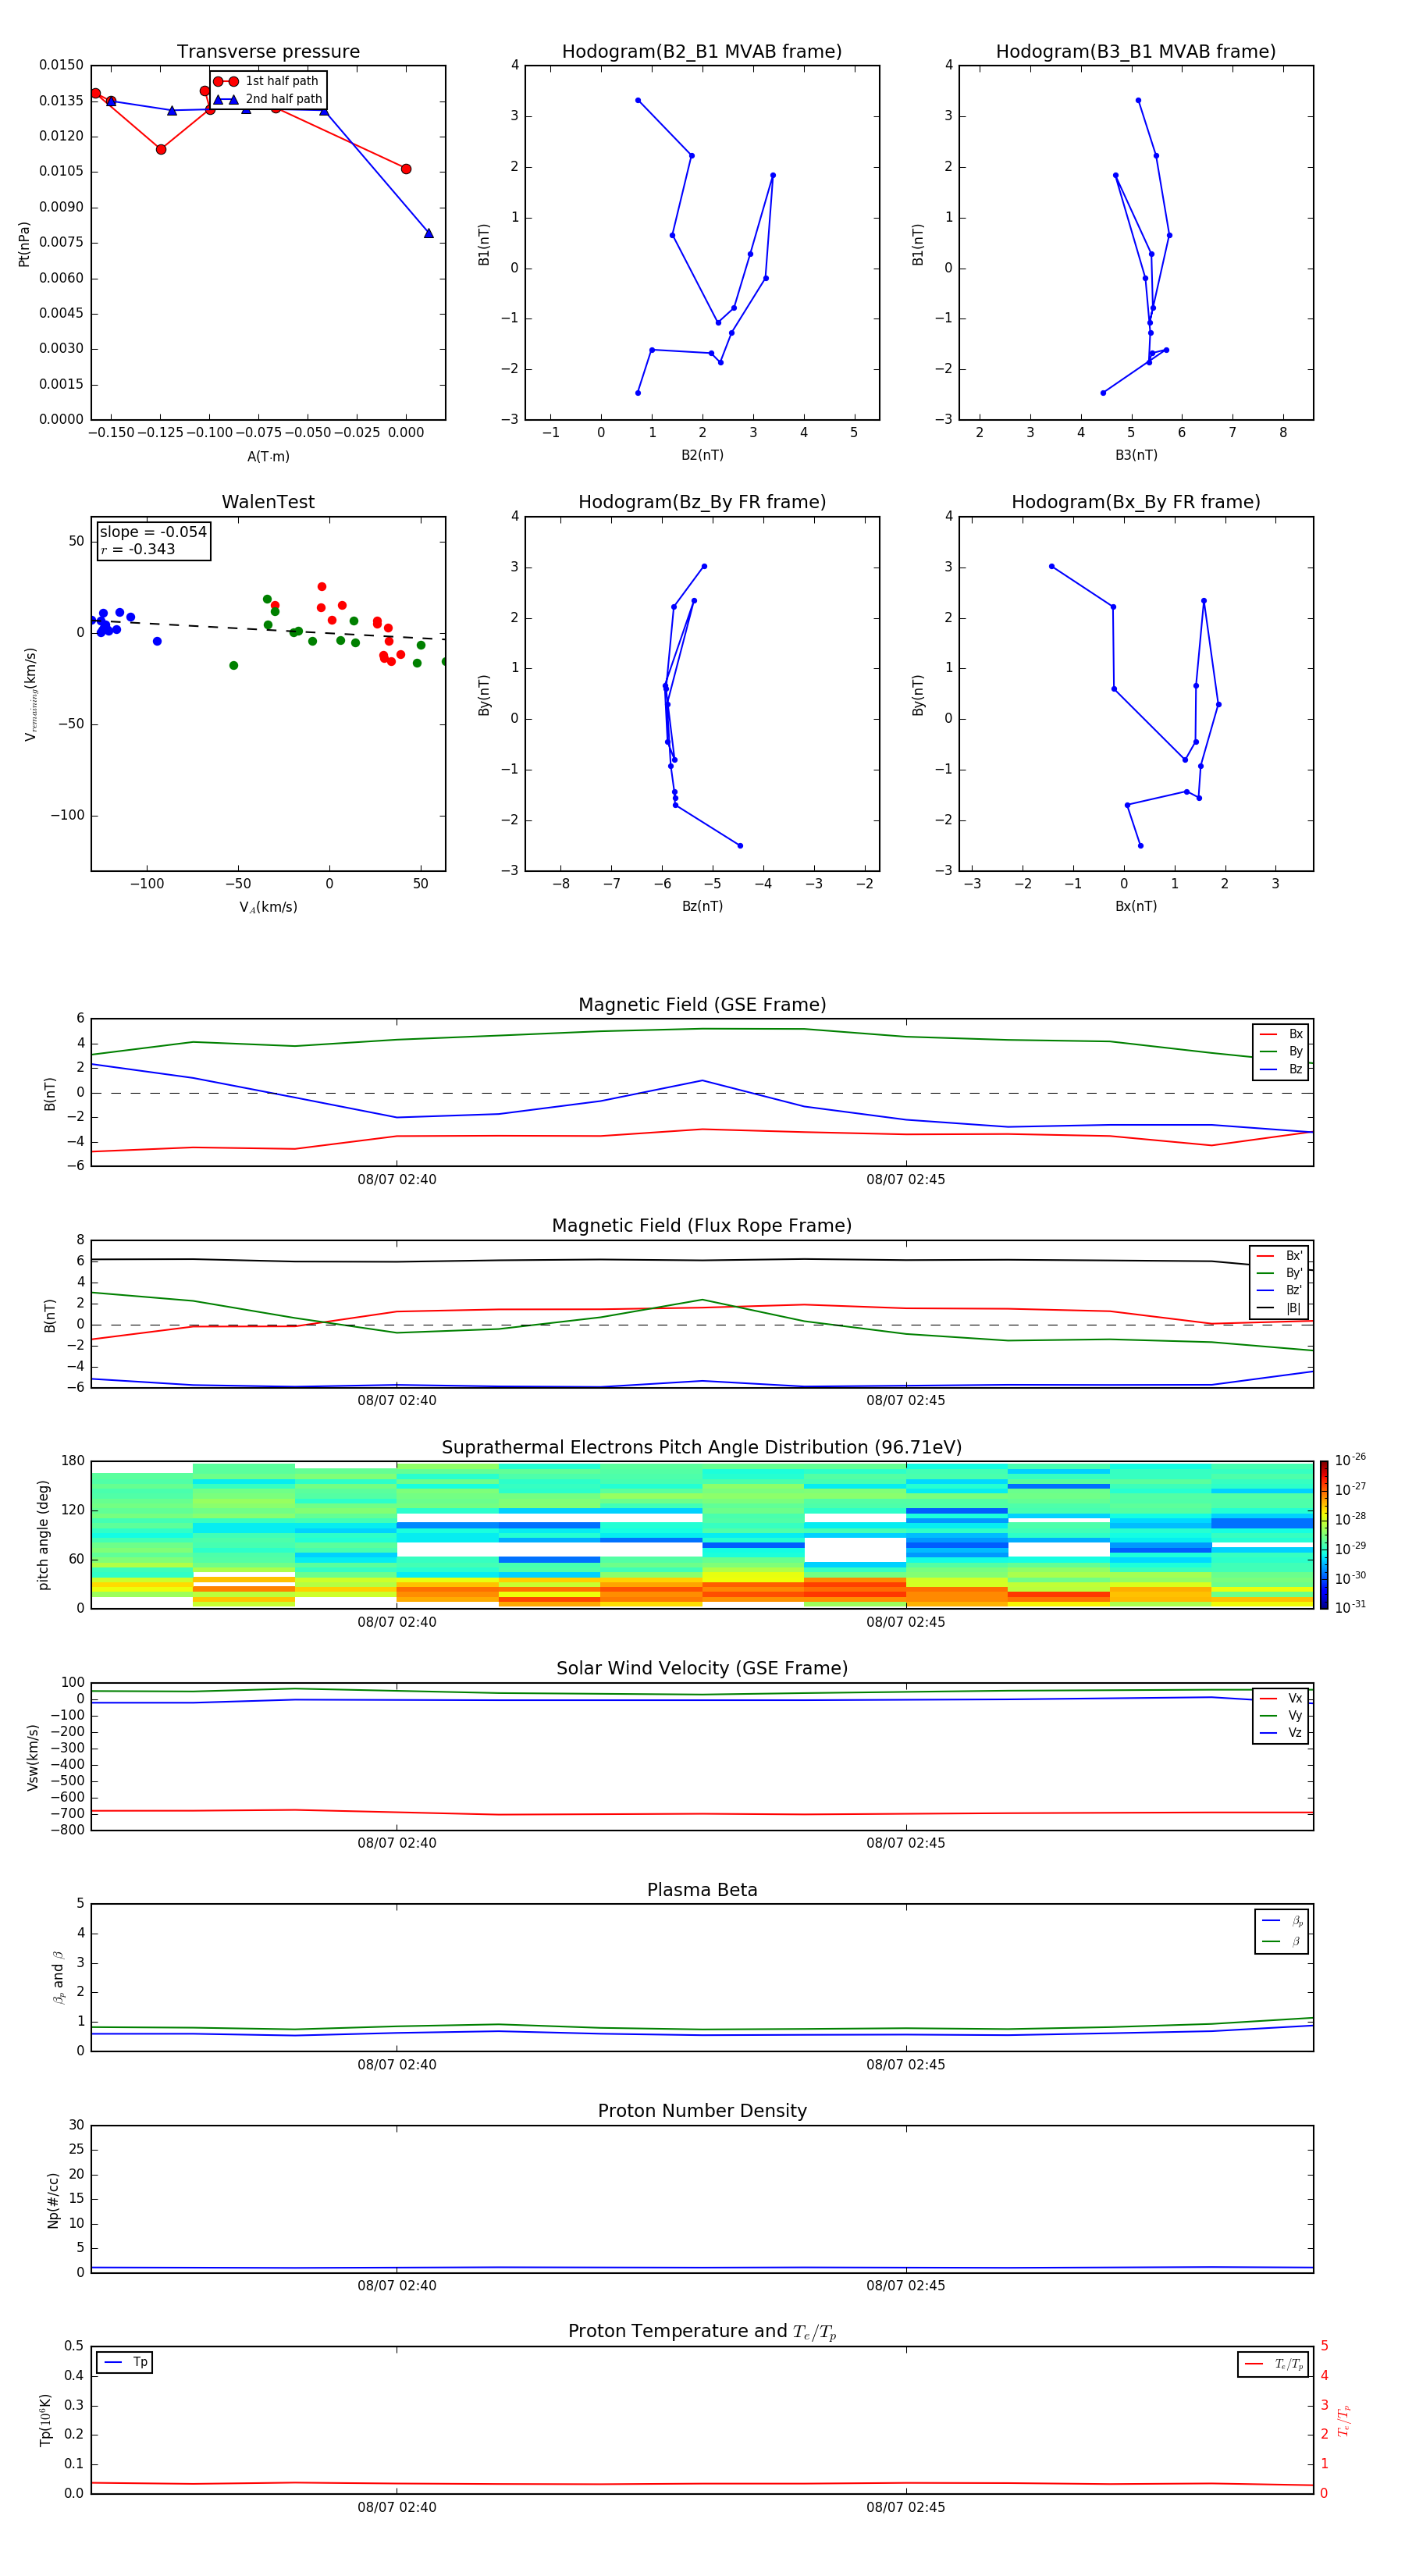
Task: Click the "Magnetic Field (Flux Rope Frame)" title
Action: click(x=702, y=1226)
